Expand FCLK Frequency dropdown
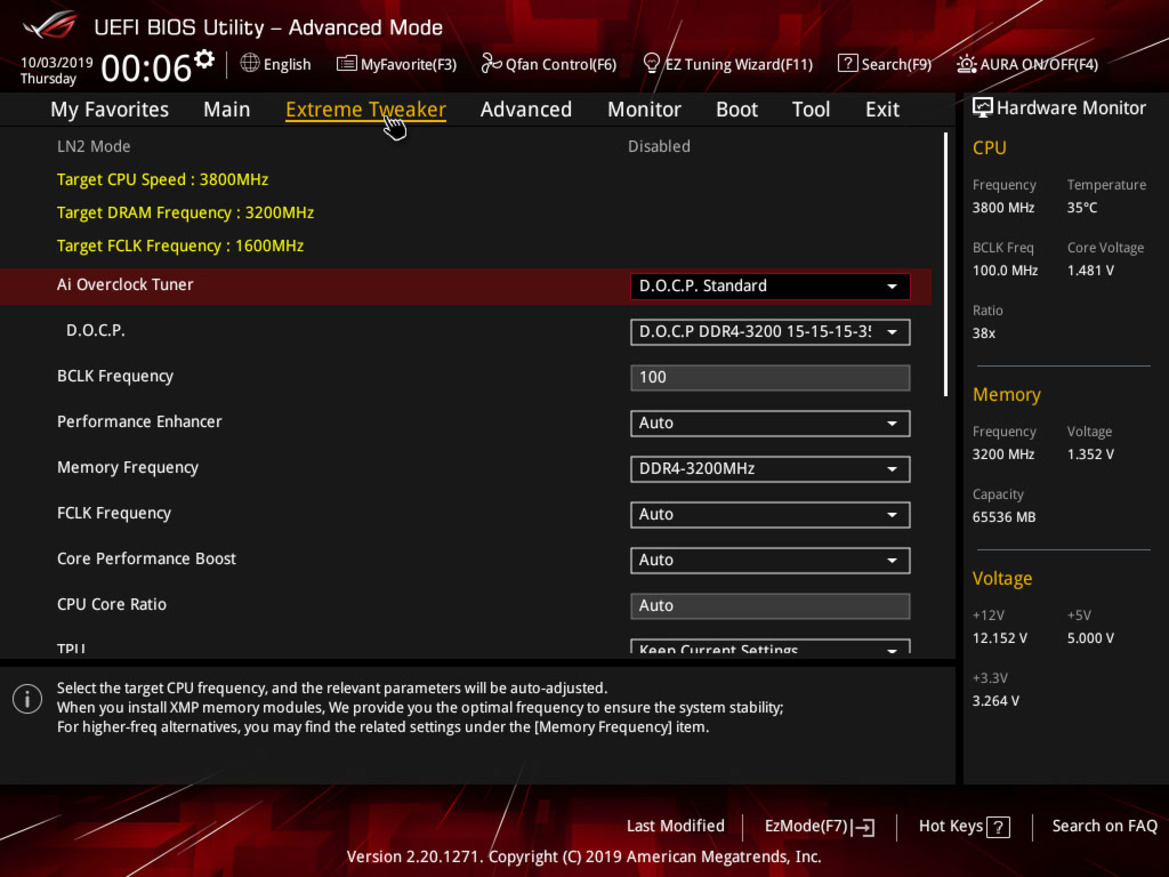 click(769, 515)
